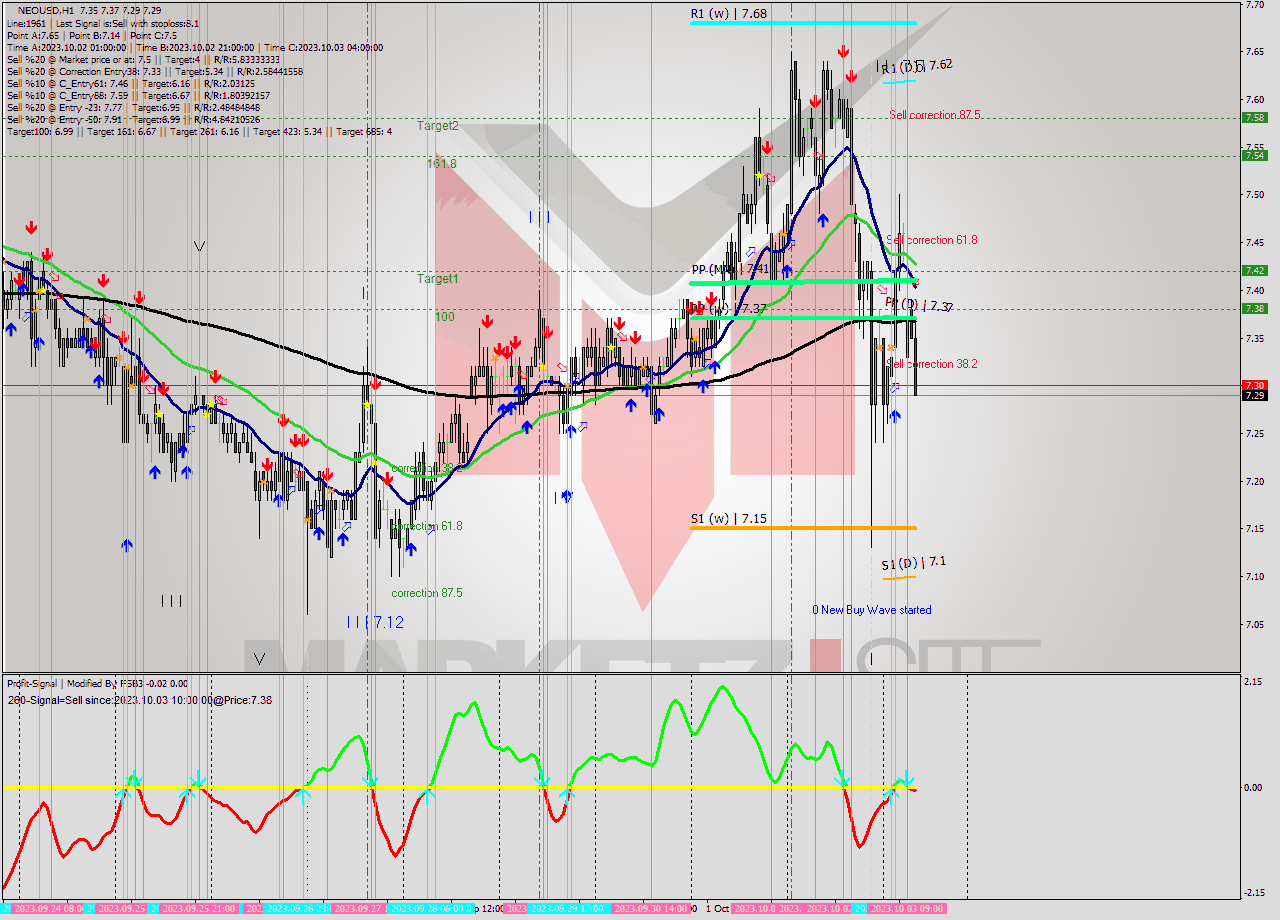Select the 161.8 Fibonacci label
Screen dimensions: 1280x920
coord(441,162)
